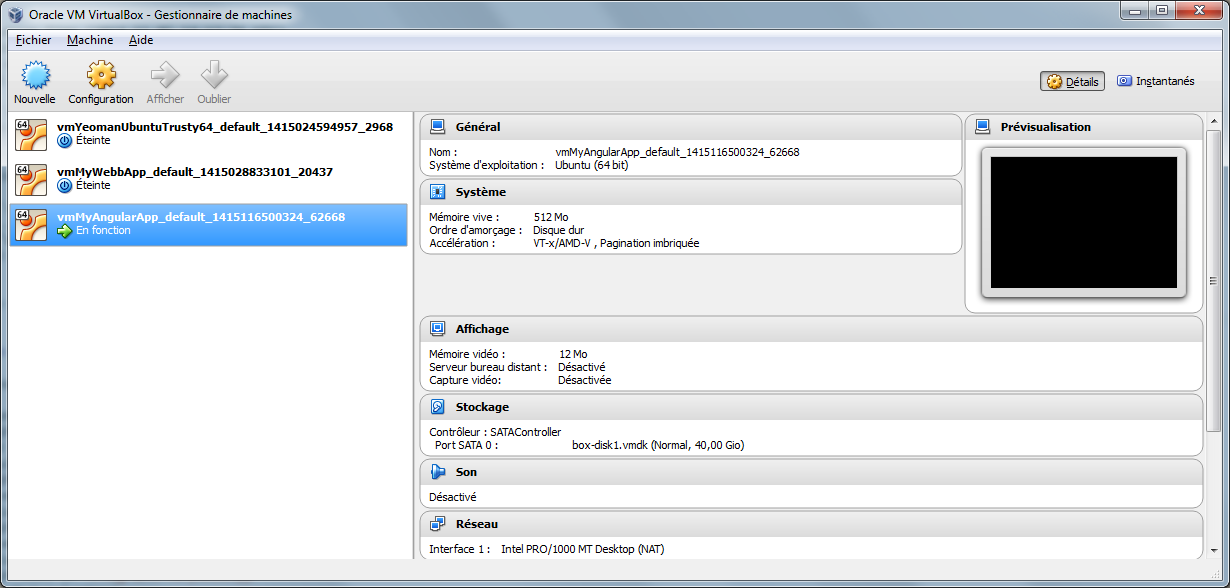Image resolution: width=1230 pixels, height=588 pixels.
Task: Click the details panel vertical scrollbar
Action: pyautogui.click(x=1213, y=280)
